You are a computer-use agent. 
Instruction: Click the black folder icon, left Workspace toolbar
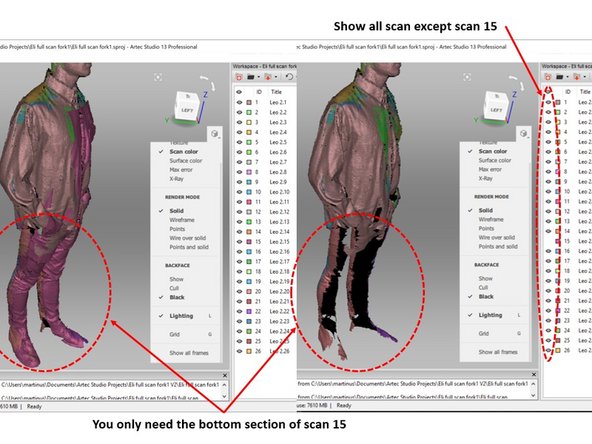click(251, 77)
